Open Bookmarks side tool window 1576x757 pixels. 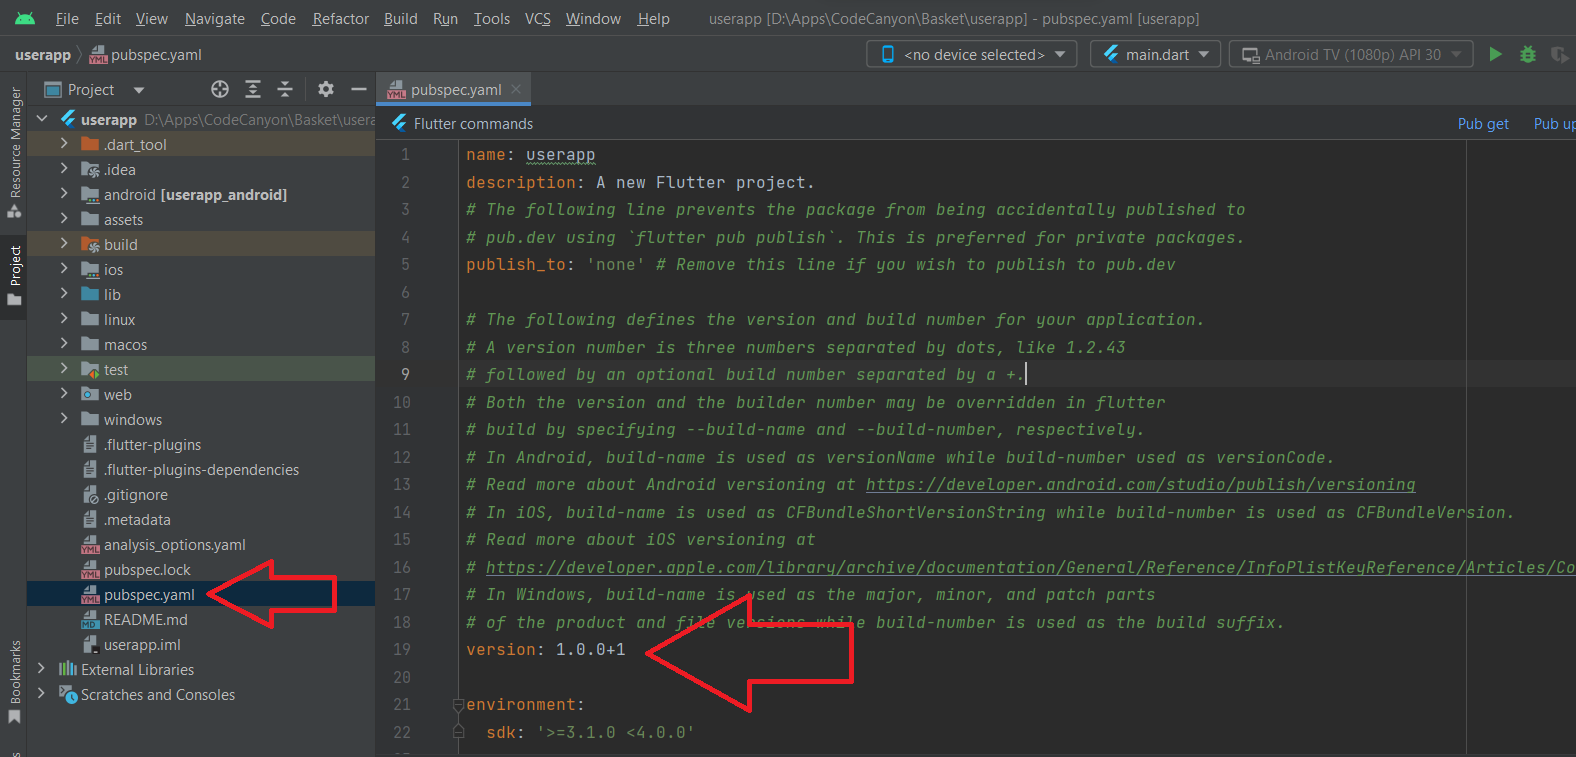coord(14,682)
